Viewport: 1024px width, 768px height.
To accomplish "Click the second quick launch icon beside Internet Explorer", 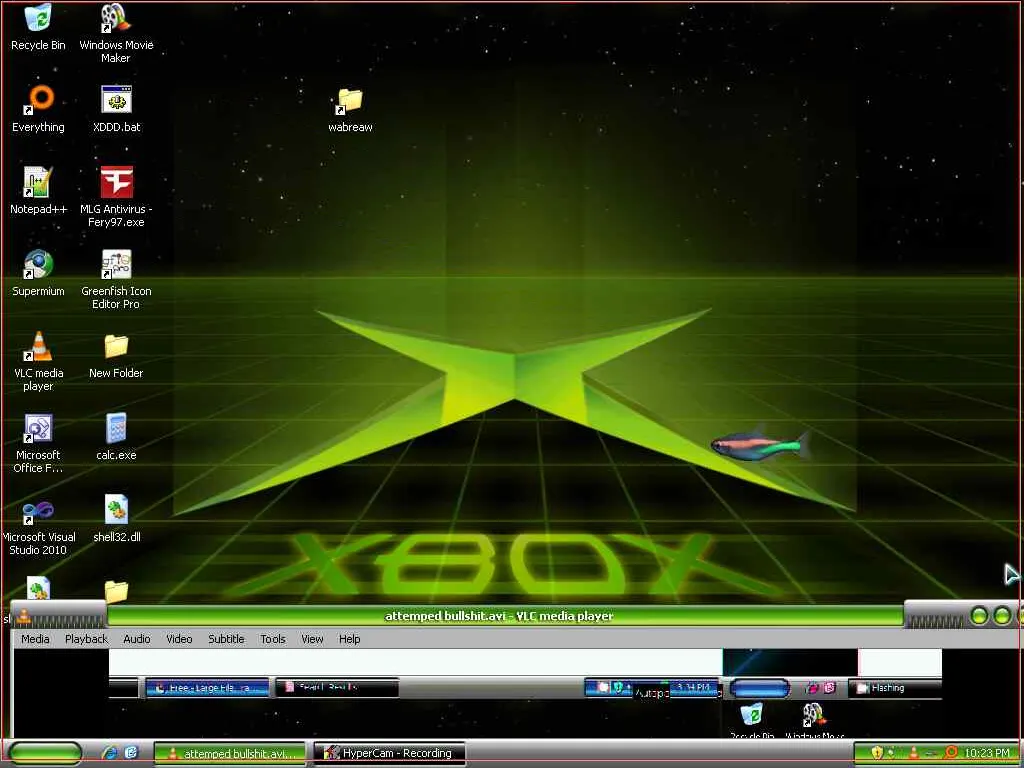I will (x=131, y=752).
